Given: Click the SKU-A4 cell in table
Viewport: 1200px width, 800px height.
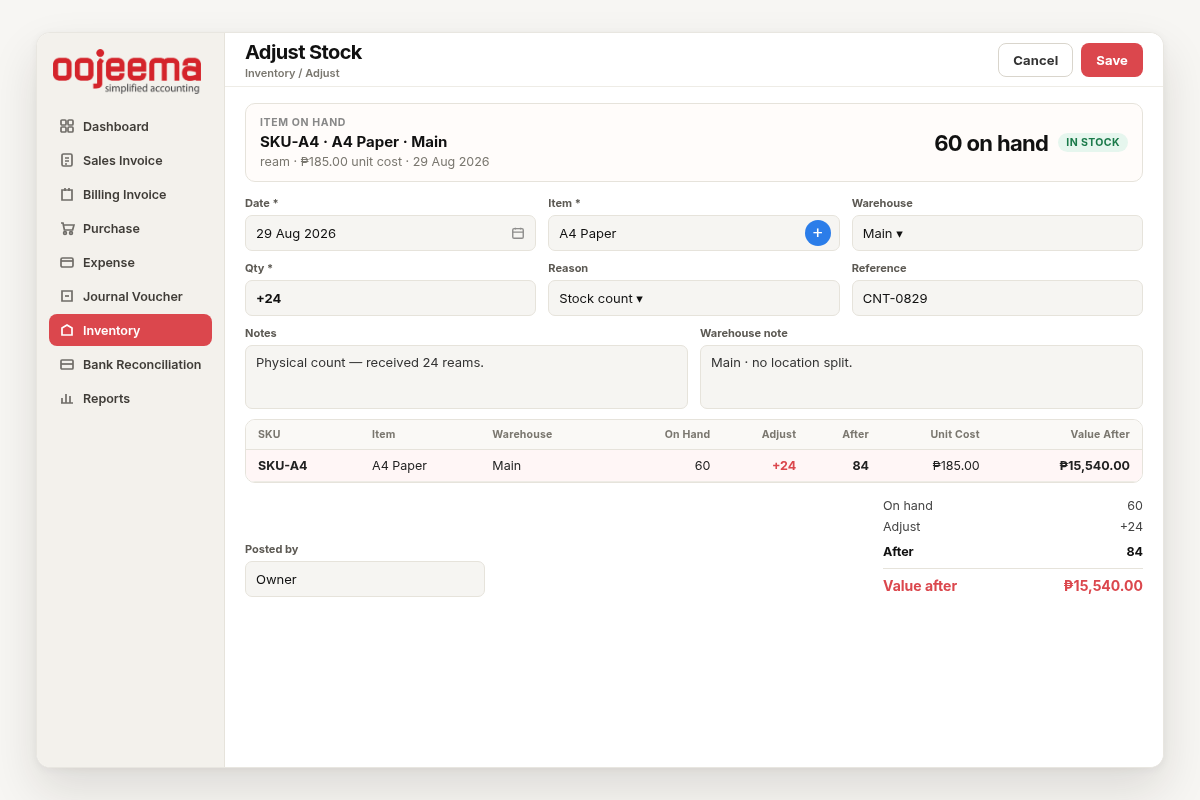Looking at the screenshot, I should [x=282, y=465].
